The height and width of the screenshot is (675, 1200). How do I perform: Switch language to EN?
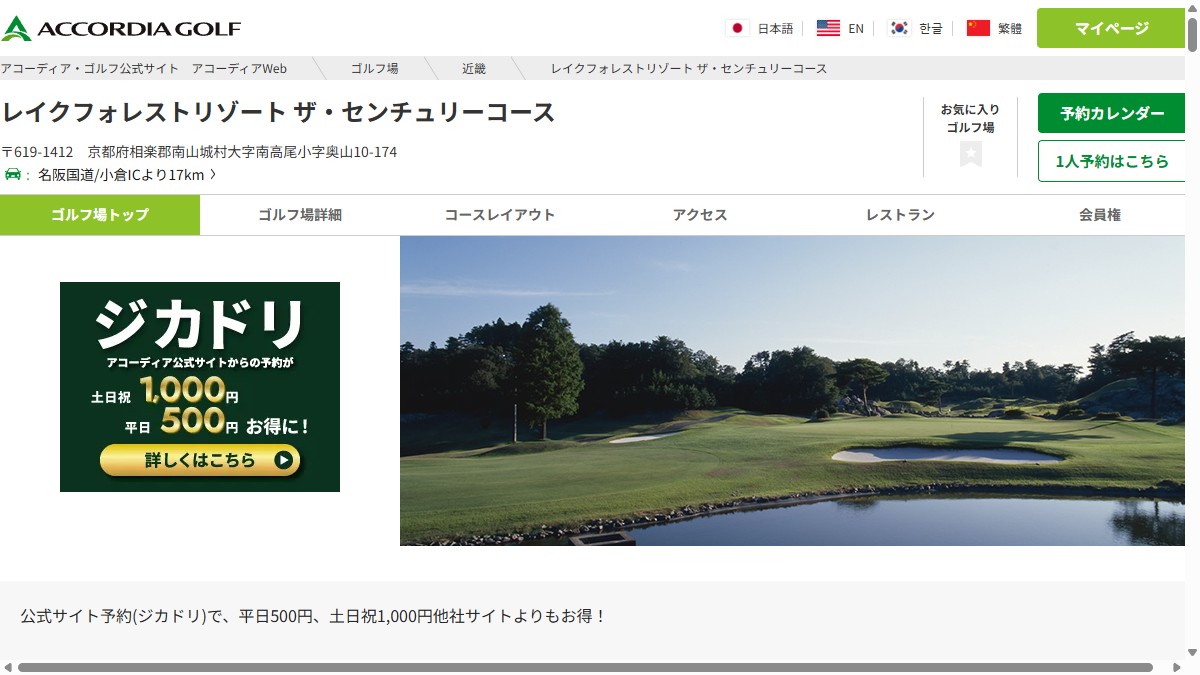tap(856, 28)
